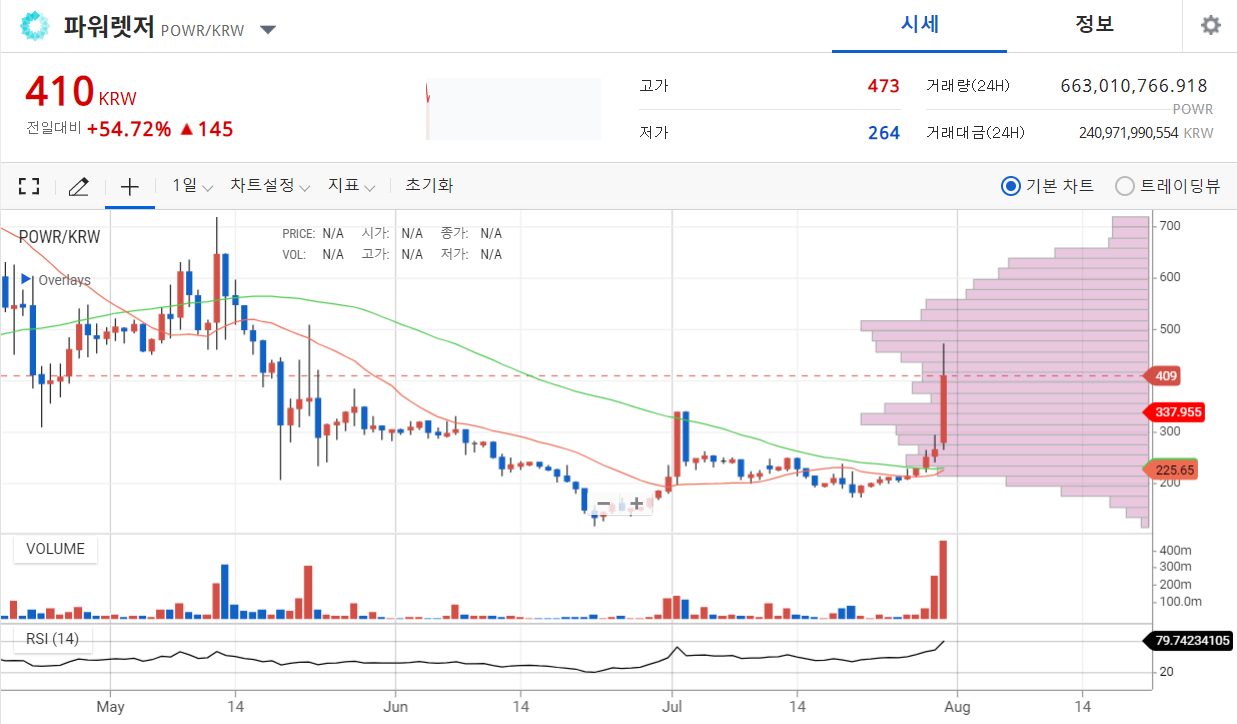Click the 초기화 reset button
Screen dimensions: 1237x724
tap(429, 186)
